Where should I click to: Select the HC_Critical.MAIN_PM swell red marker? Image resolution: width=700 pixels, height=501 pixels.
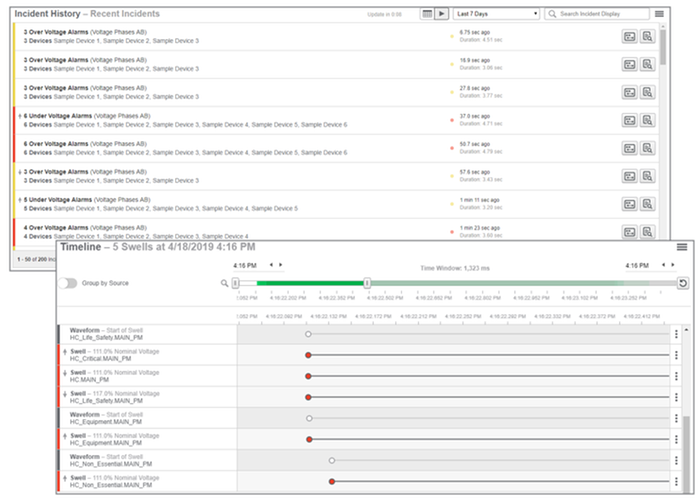tap(308, 355)
